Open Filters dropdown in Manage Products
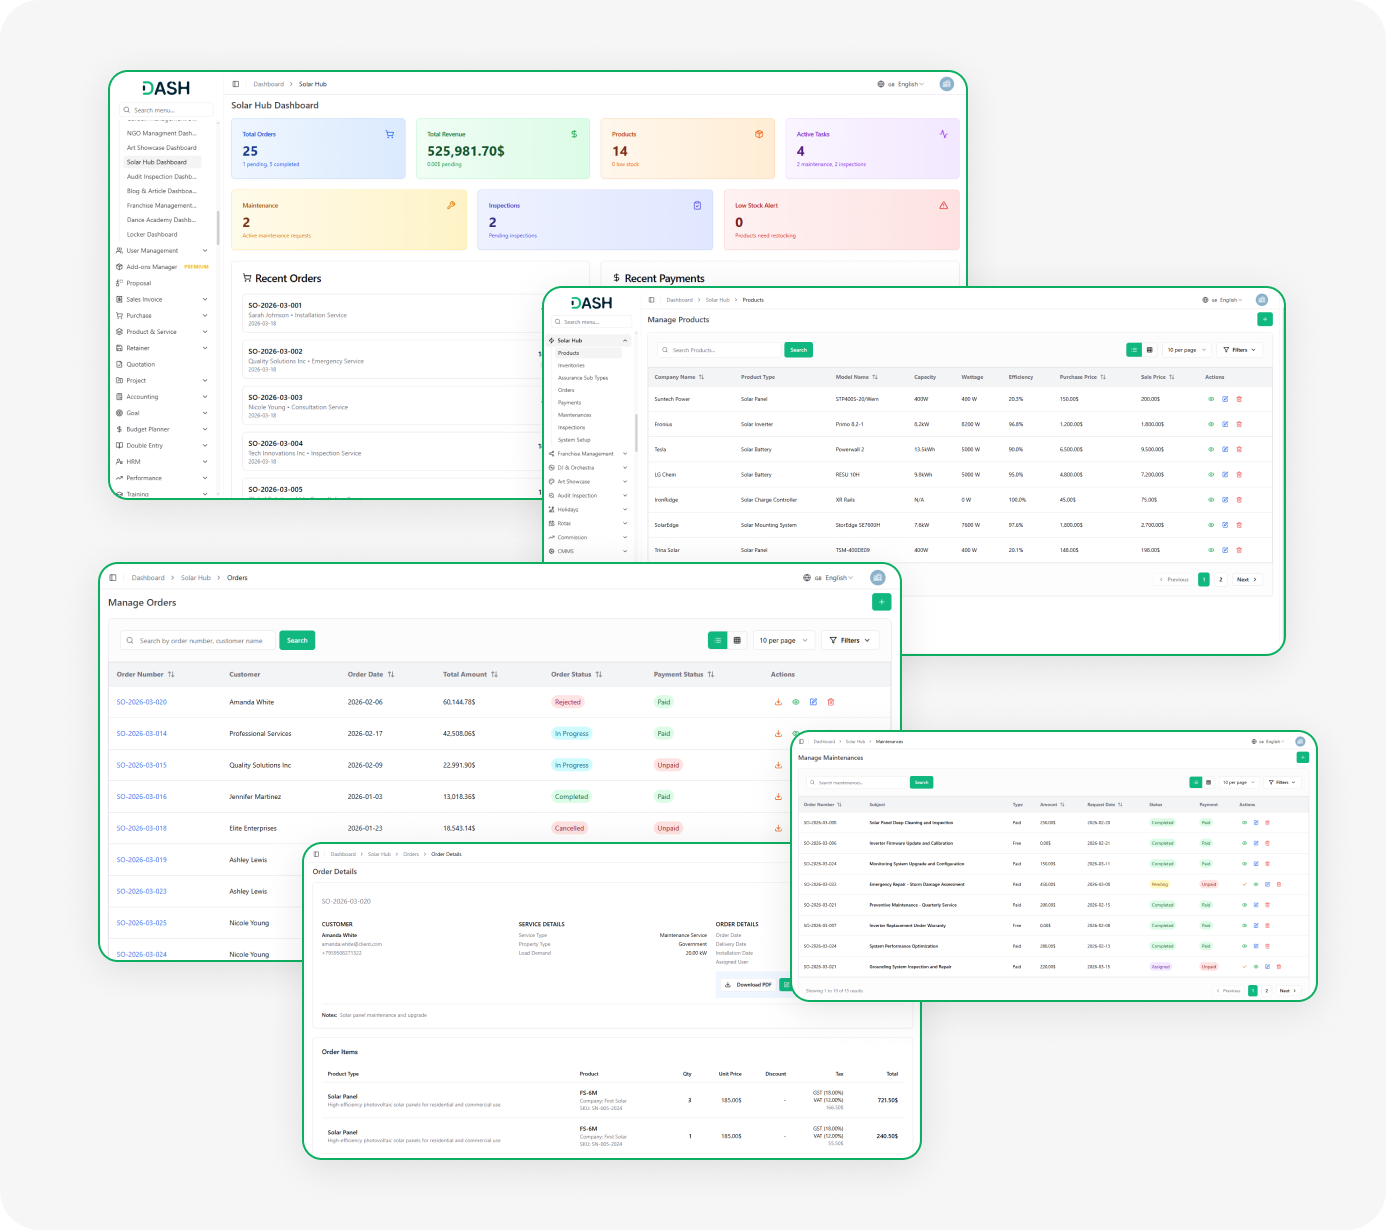This screenshot has height=1230, width=1386. [1240, 350]
